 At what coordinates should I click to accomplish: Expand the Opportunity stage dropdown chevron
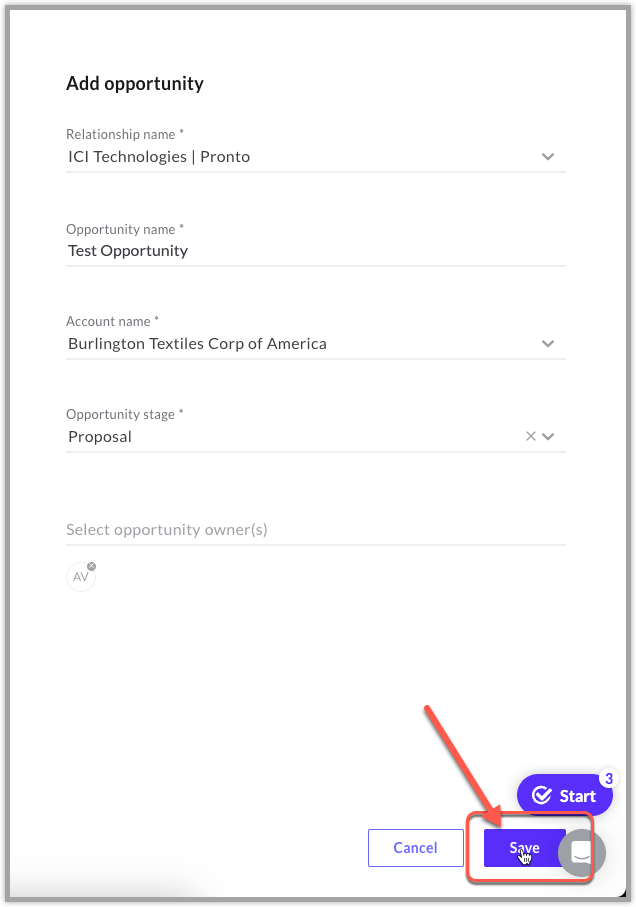point(548,436)
